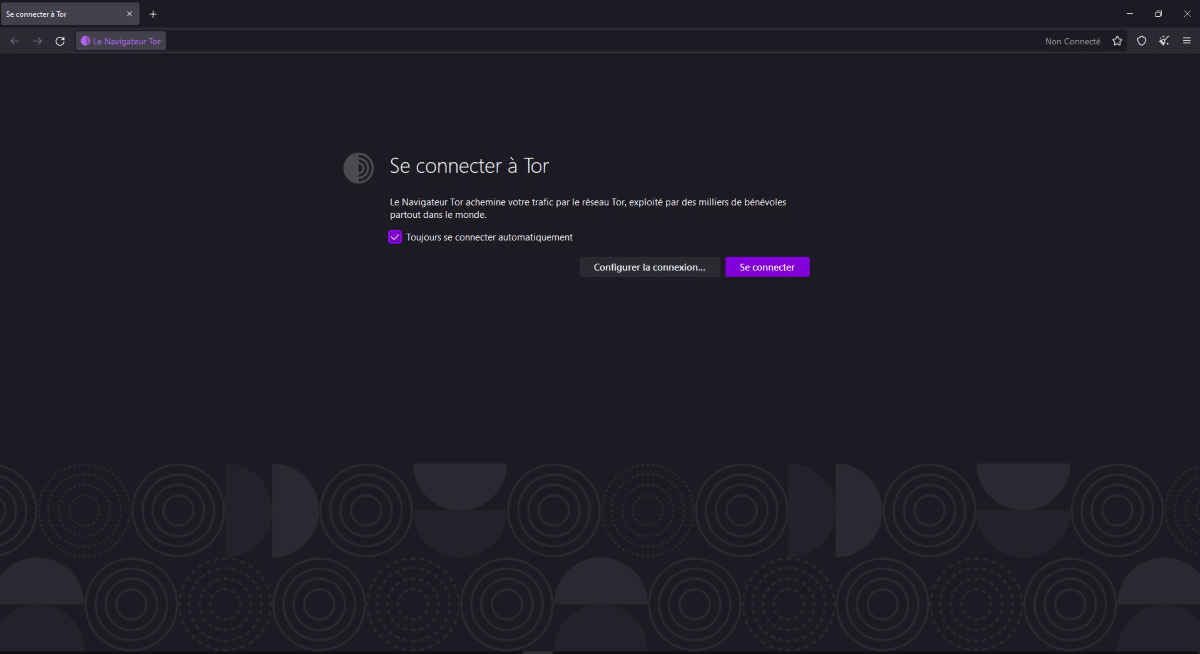Click into the URL address bar
The image size is (1200, 654).
click(x=600, y=41)
